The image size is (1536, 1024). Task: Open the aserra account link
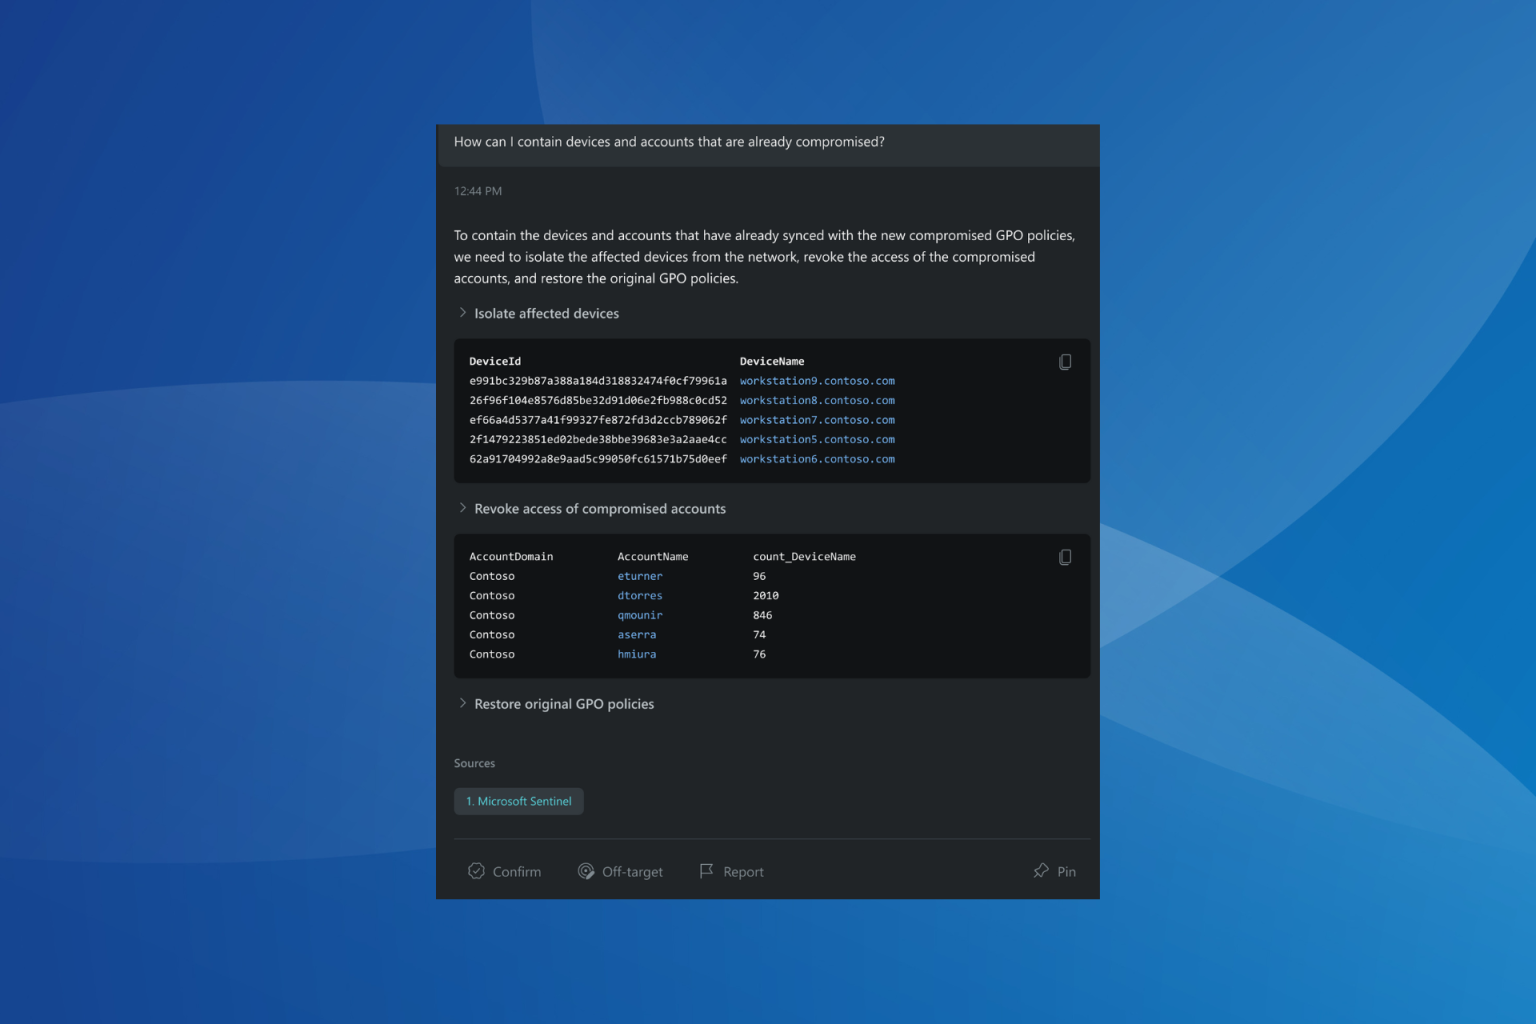637,635
